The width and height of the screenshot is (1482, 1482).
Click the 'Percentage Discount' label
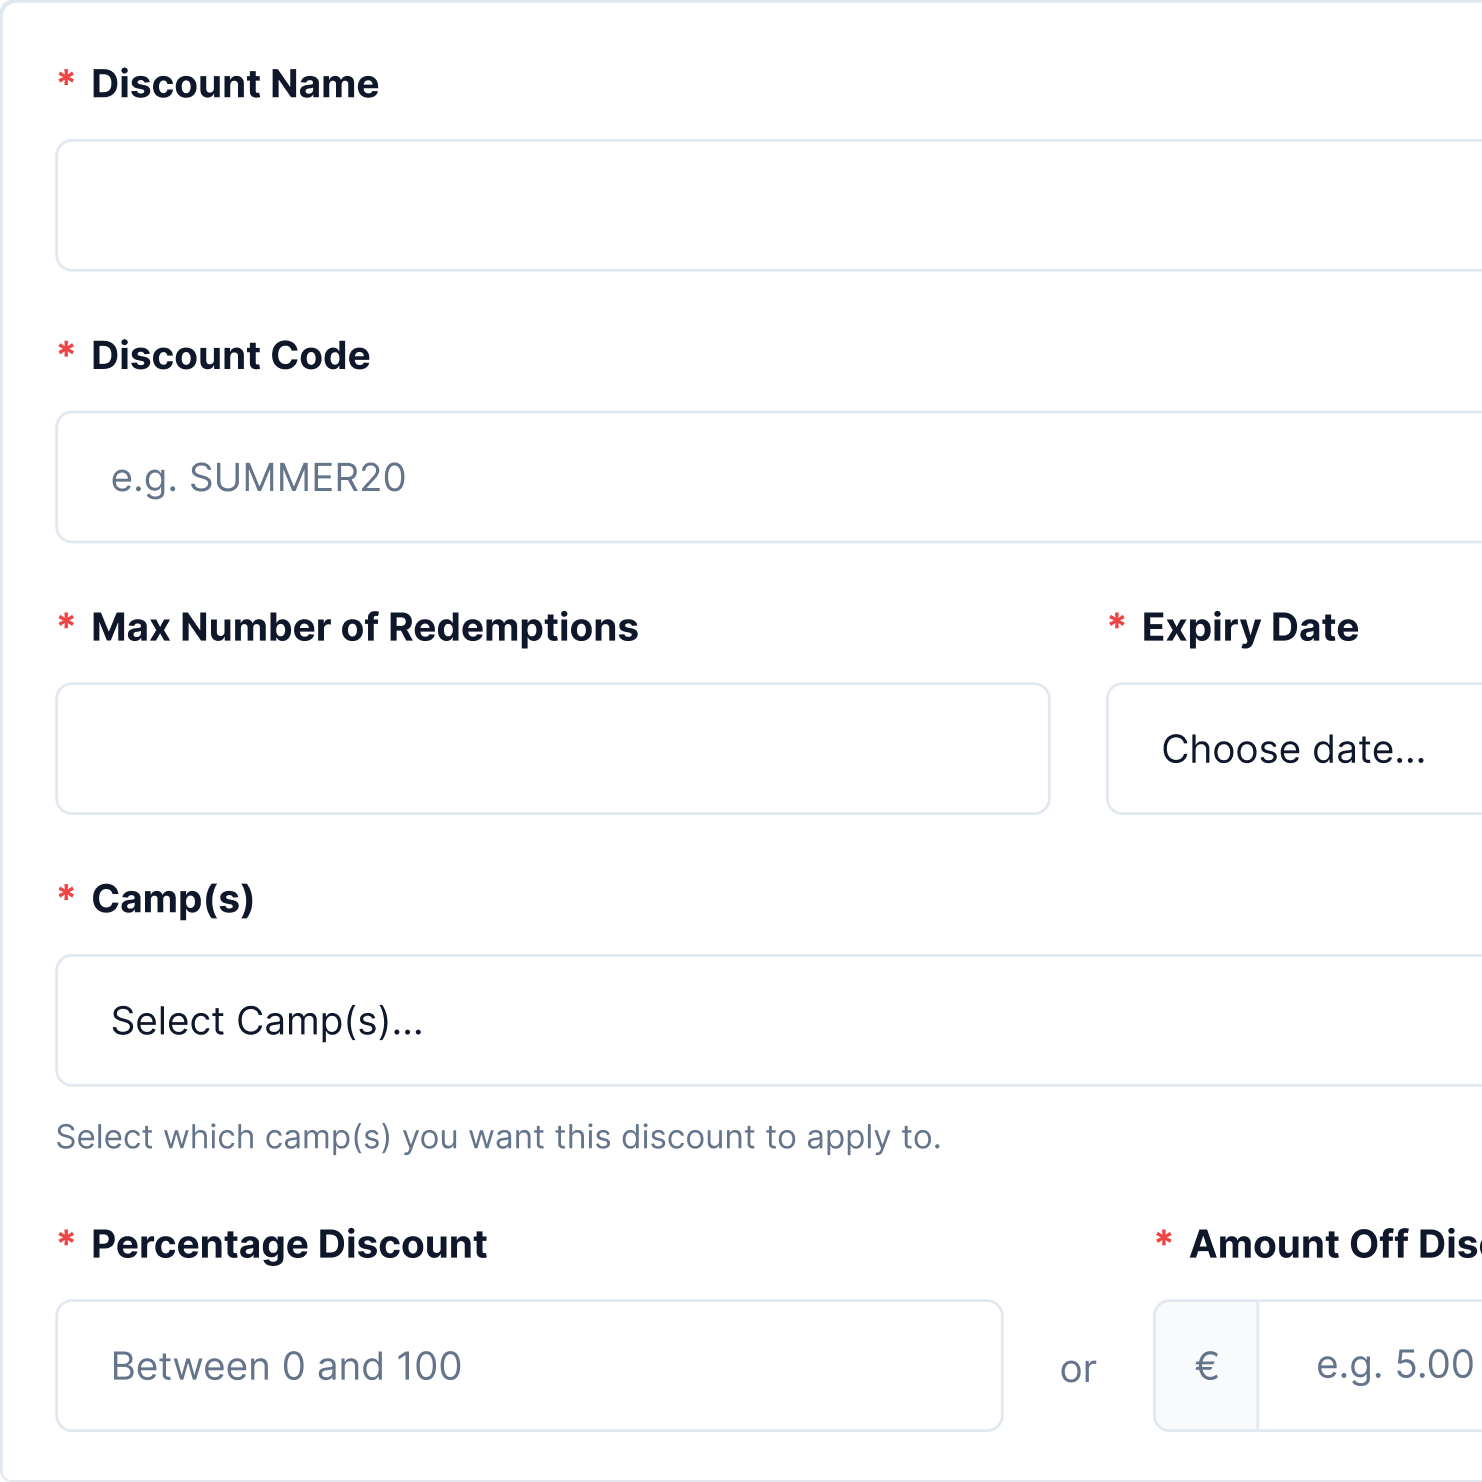coord(289,1245)
